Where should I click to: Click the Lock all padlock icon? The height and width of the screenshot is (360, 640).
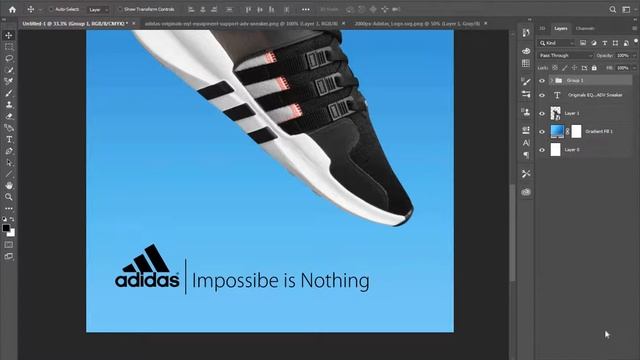click(594, 68)
